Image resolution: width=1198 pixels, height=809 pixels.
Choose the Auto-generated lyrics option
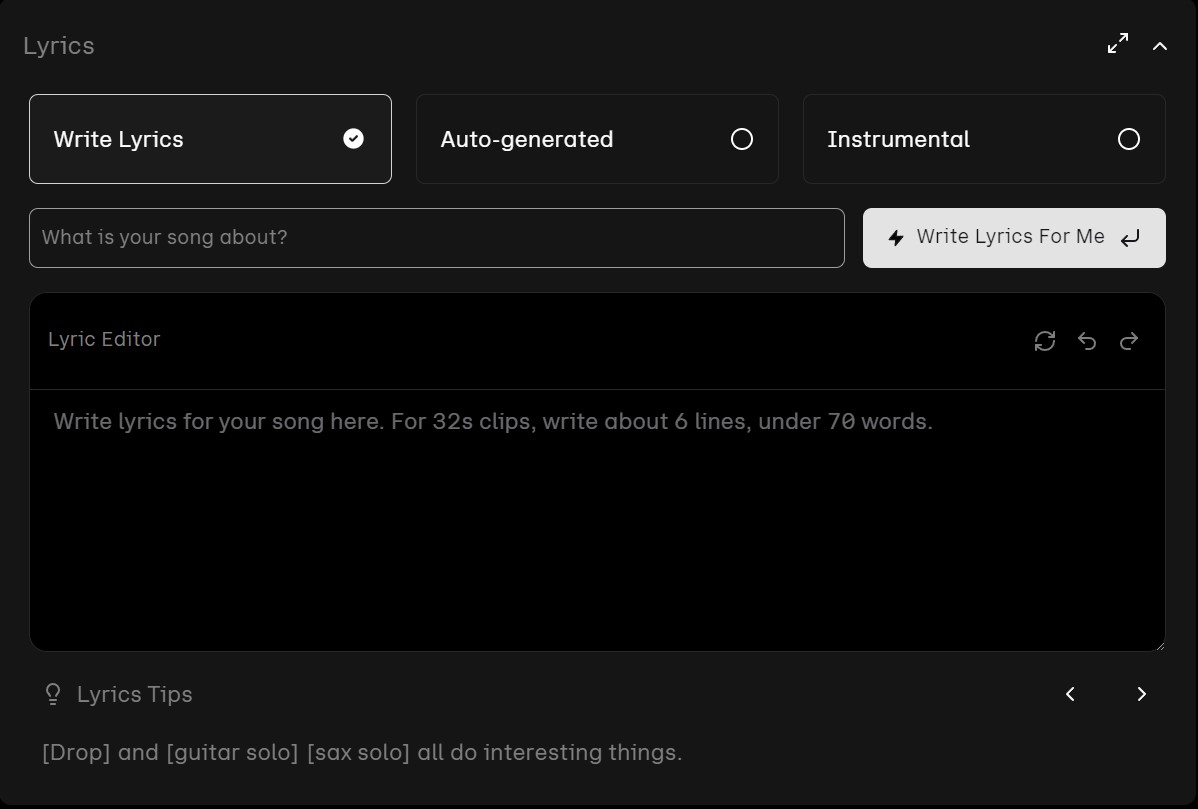(597, 139)
